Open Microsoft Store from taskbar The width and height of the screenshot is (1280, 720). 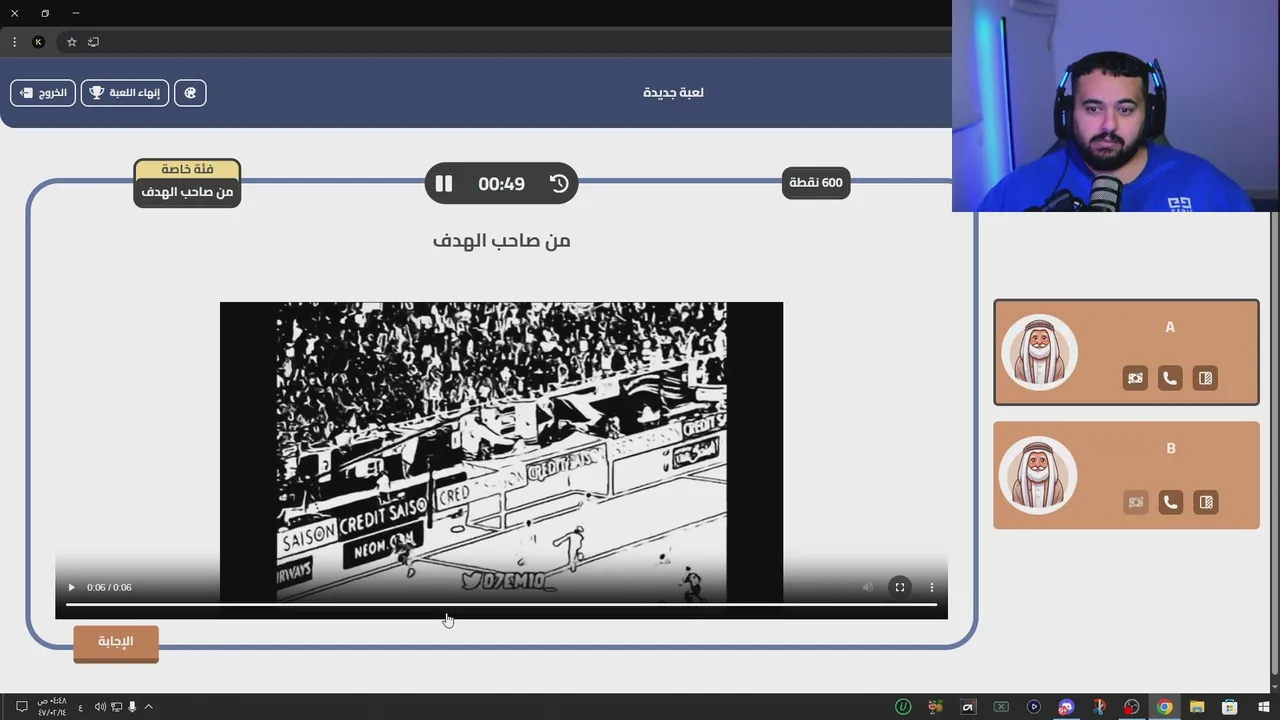(1230, 707)
